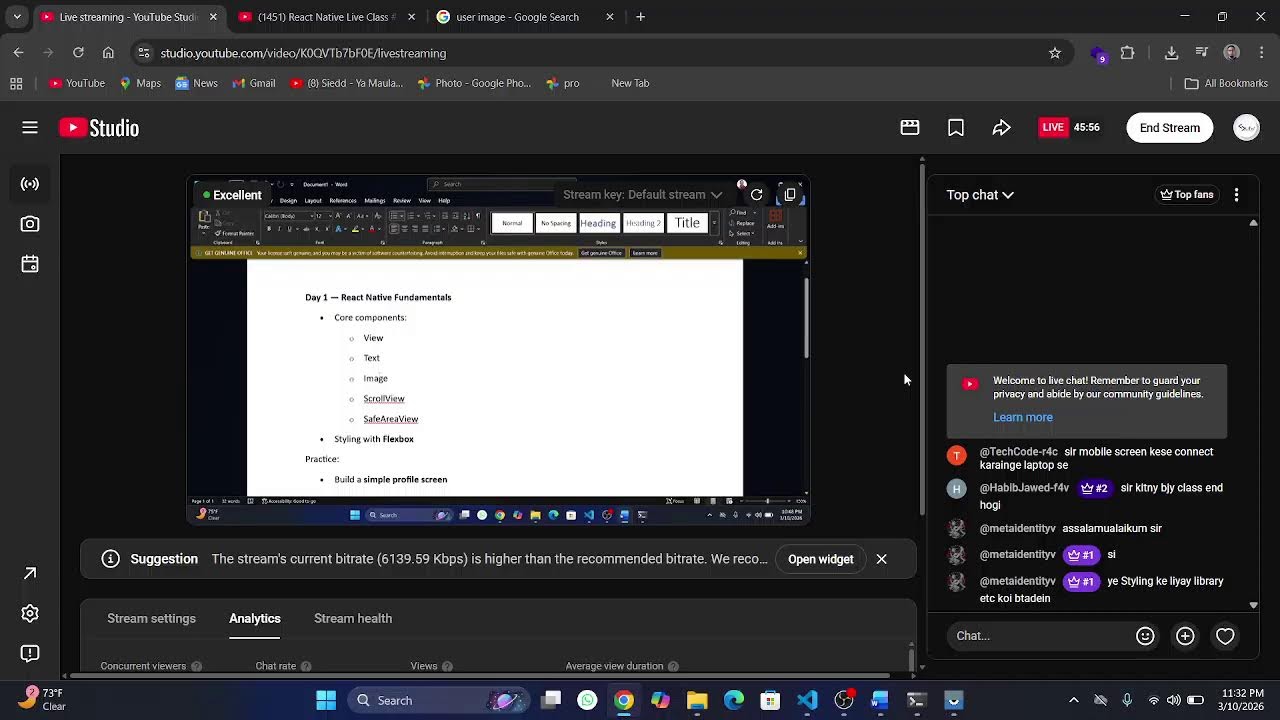1280x720 pixels.
Task: Click the stream preview thumbnail
Action: click(498, 351)
